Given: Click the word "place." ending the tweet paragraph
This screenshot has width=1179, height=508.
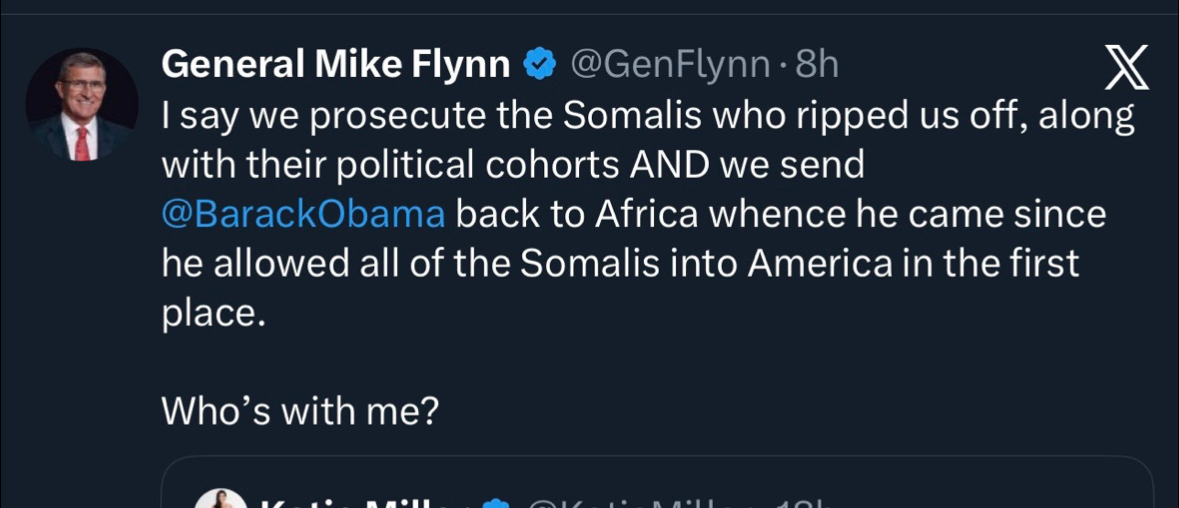Looking at the screenshot, I should pyautogui.click(x=214, y=313).
